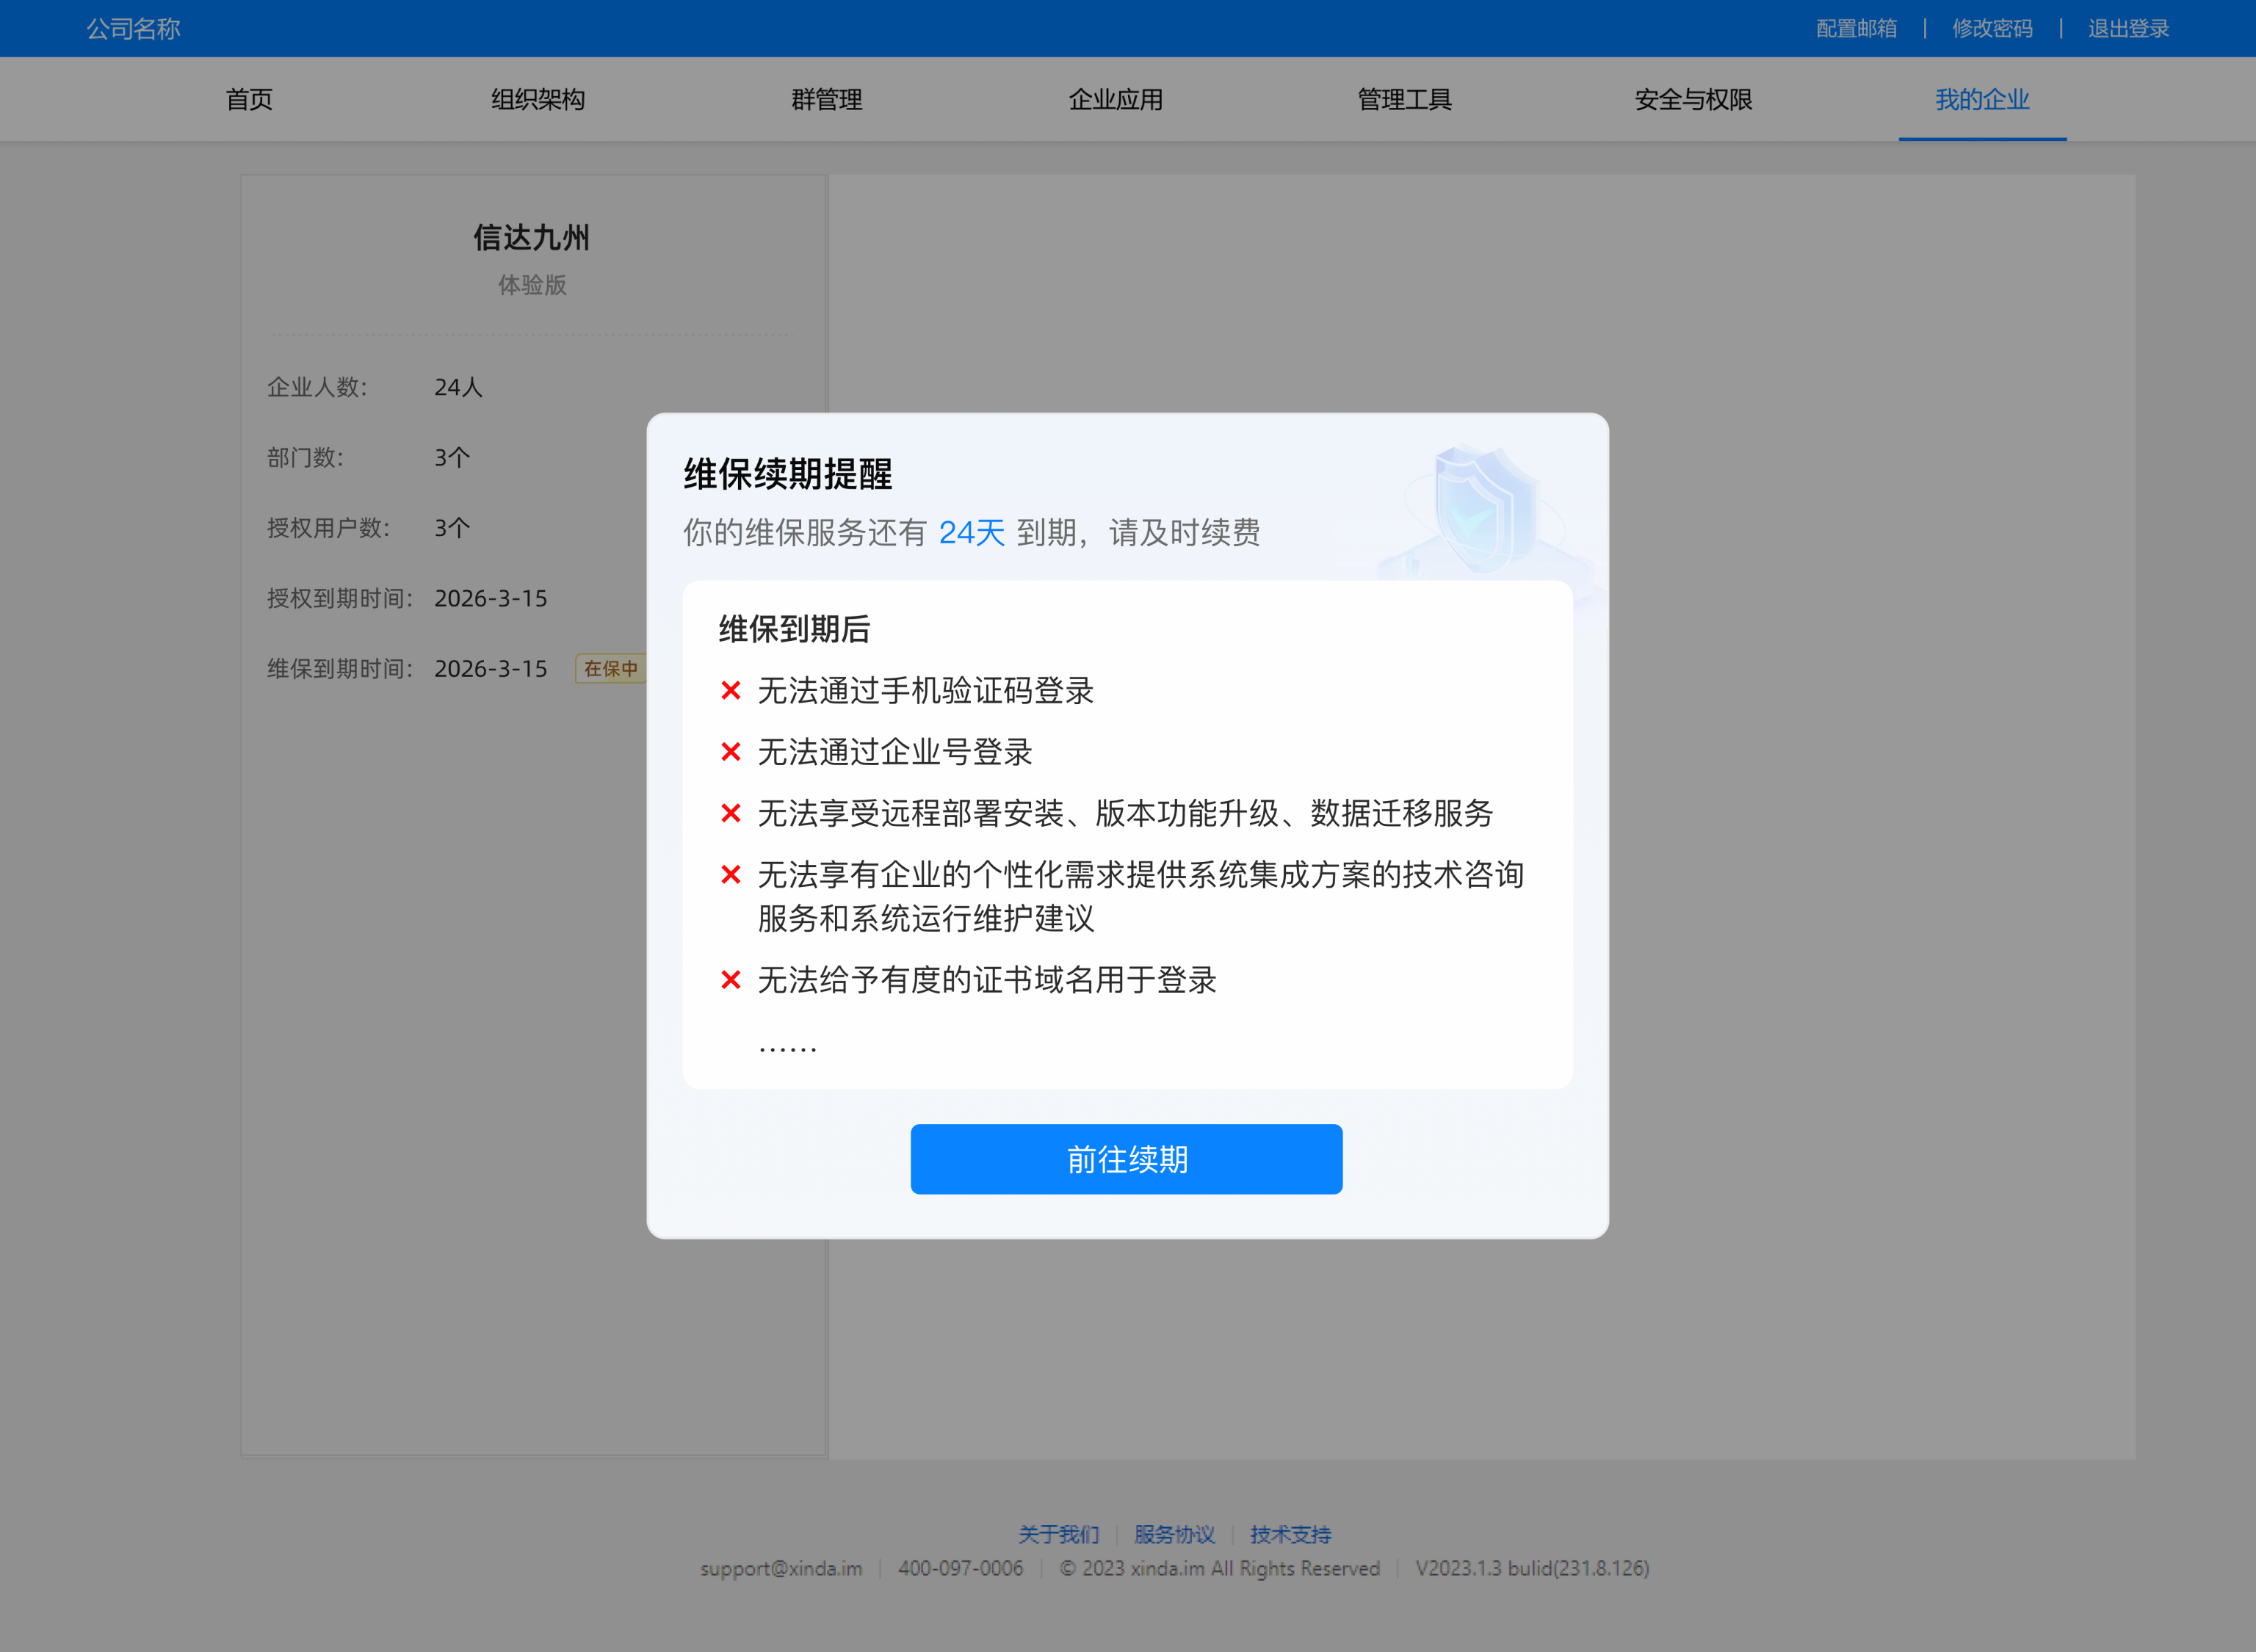Open the 企业应用 section

pyautogui.click(x=1115, y=99)
